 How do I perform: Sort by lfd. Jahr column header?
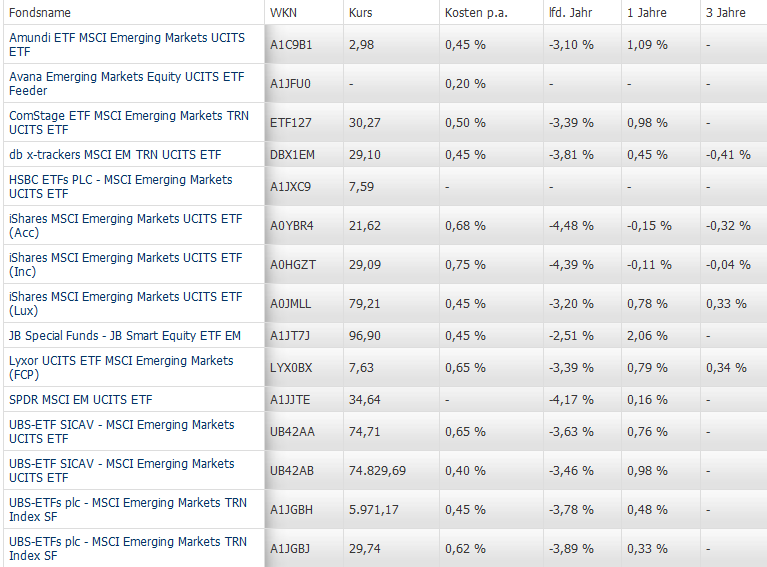569,12
